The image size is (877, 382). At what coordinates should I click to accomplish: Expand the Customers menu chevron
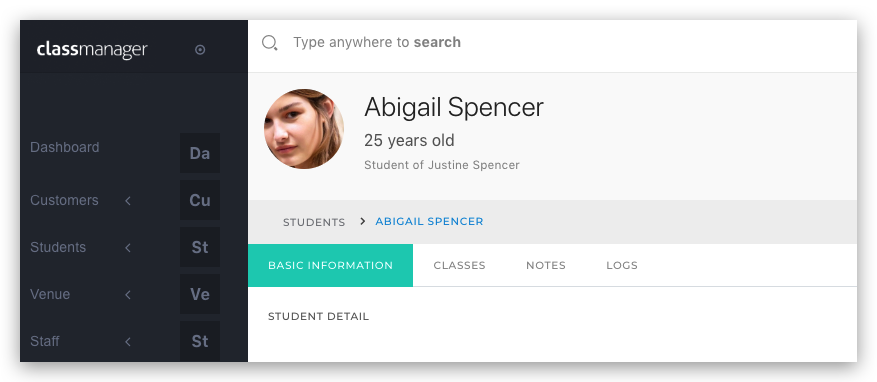(x=128, y=200)
